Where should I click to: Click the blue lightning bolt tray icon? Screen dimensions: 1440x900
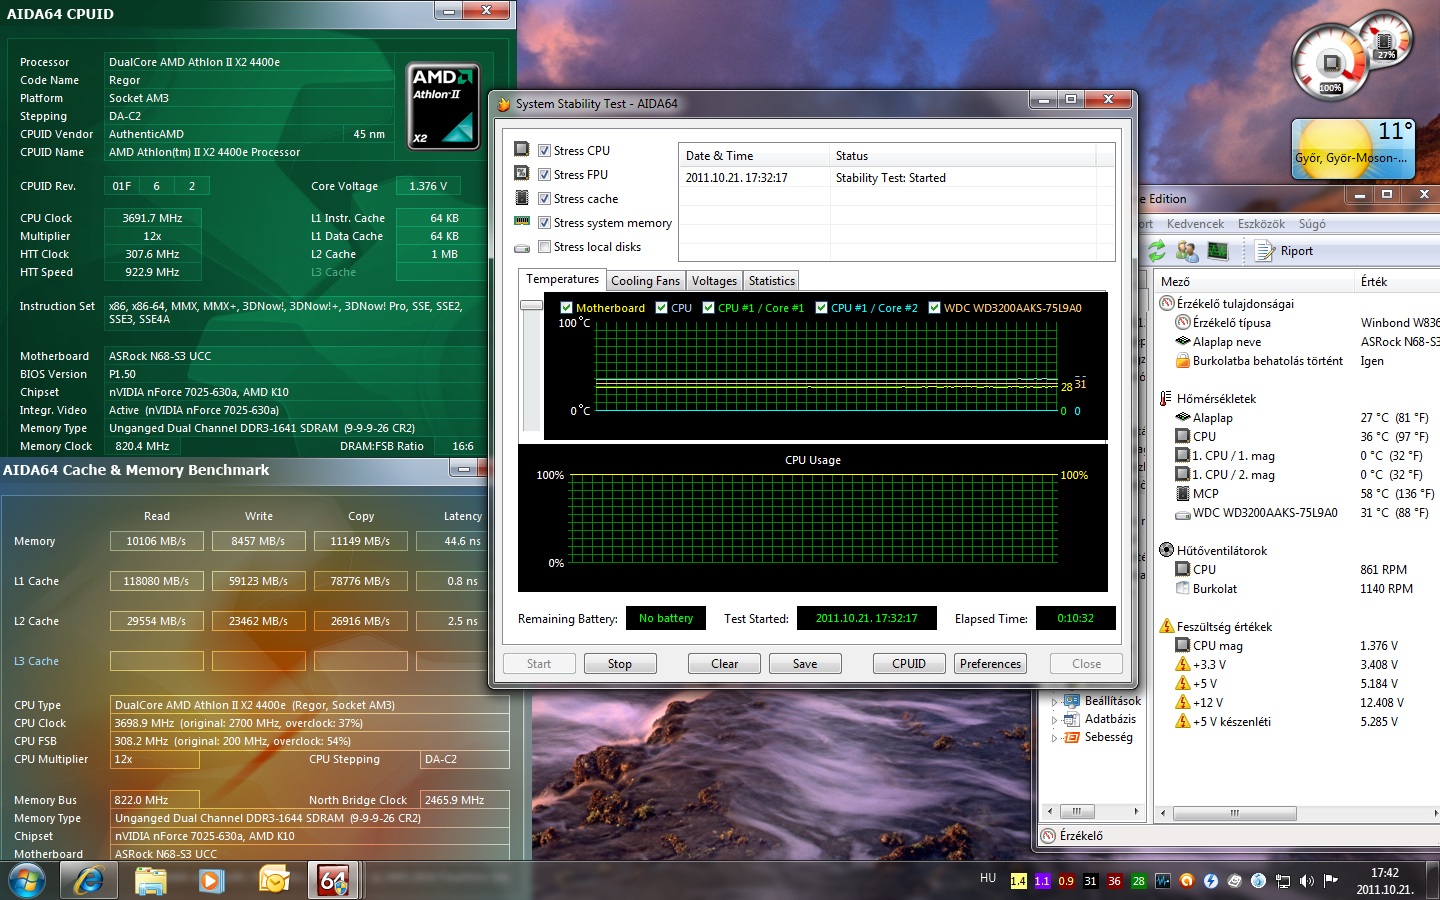[1210, 881]
